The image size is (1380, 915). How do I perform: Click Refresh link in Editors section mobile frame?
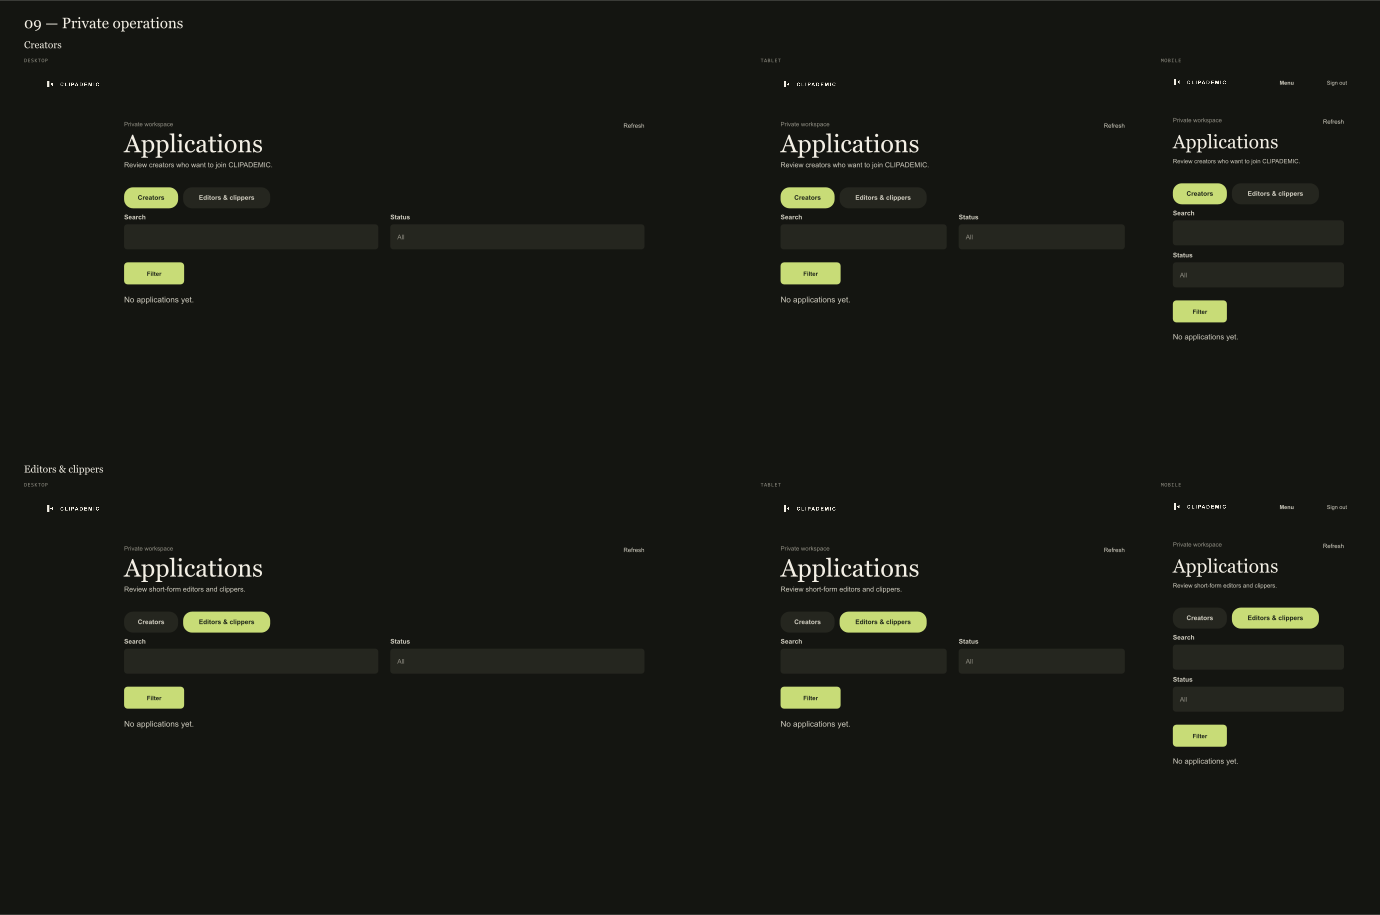point(1333,546)
